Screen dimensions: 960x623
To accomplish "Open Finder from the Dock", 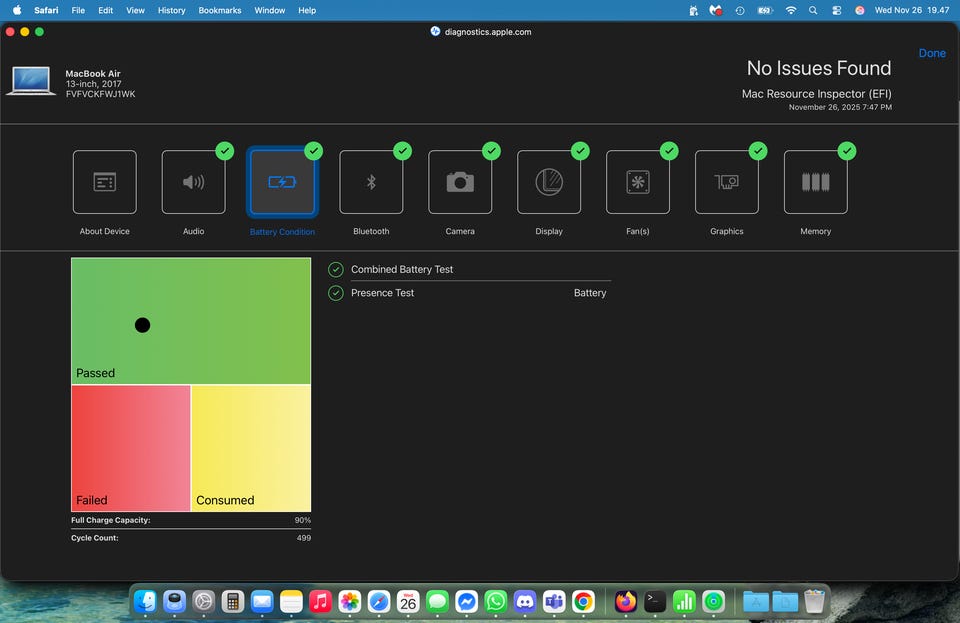I will click(x=146, y=602).
